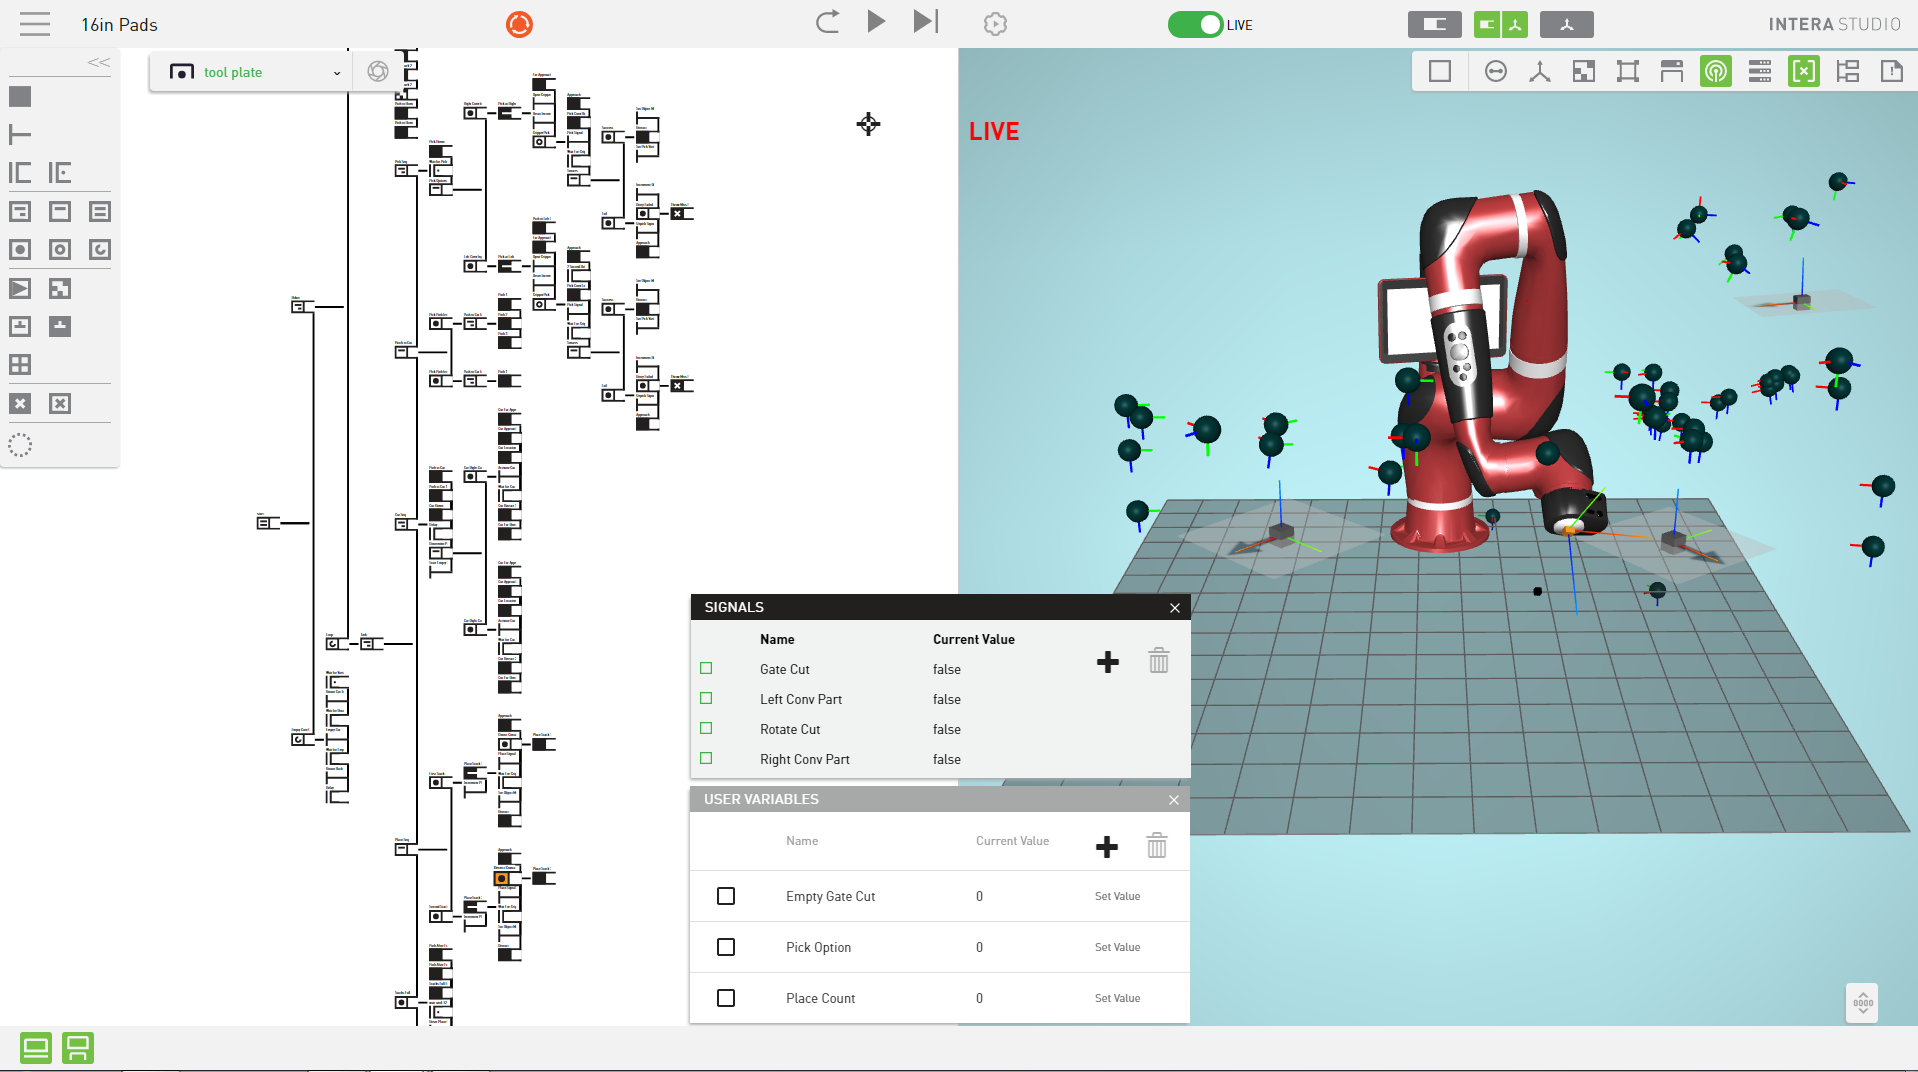Check the Right Conv Part signal checkbox

click(706, 758)
